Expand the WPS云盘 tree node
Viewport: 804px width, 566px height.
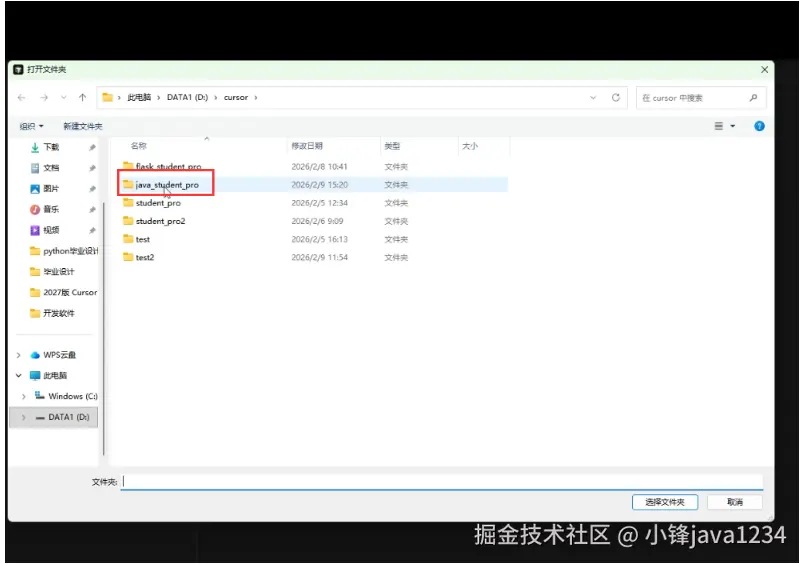[x=18, y=355]
